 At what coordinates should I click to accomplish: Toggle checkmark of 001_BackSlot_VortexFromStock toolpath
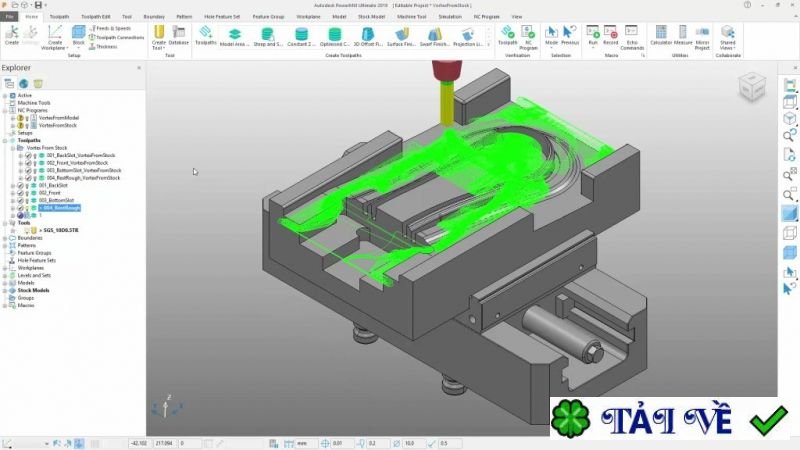[x=28, y=156]
